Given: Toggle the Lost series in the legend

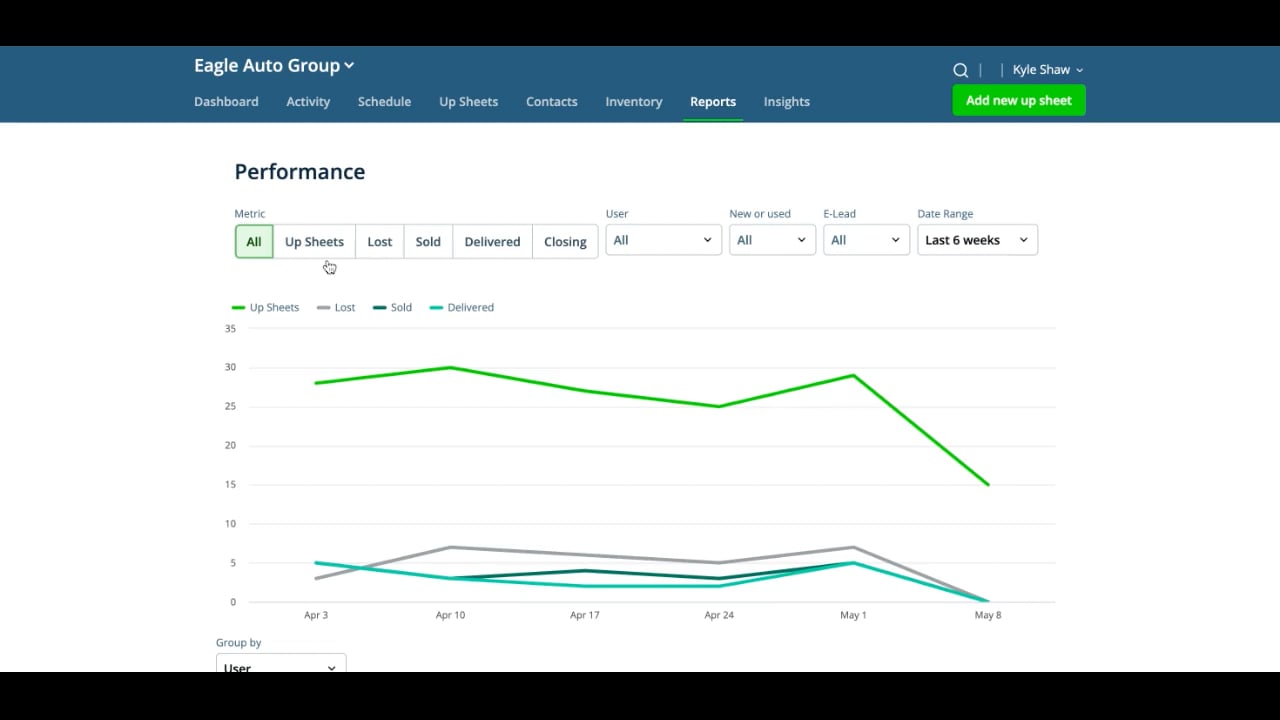Looking at the screenshot, I should [x=336, y=308].
